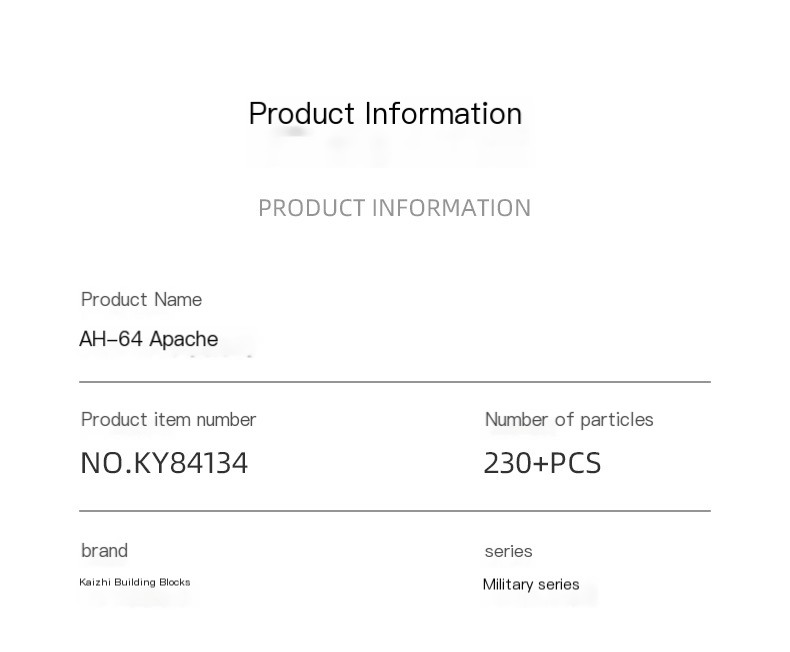The height and width of the screenshot is (652, 790).
Task: Click AH-64 in the product name value
Action: [x=110, y=339]
